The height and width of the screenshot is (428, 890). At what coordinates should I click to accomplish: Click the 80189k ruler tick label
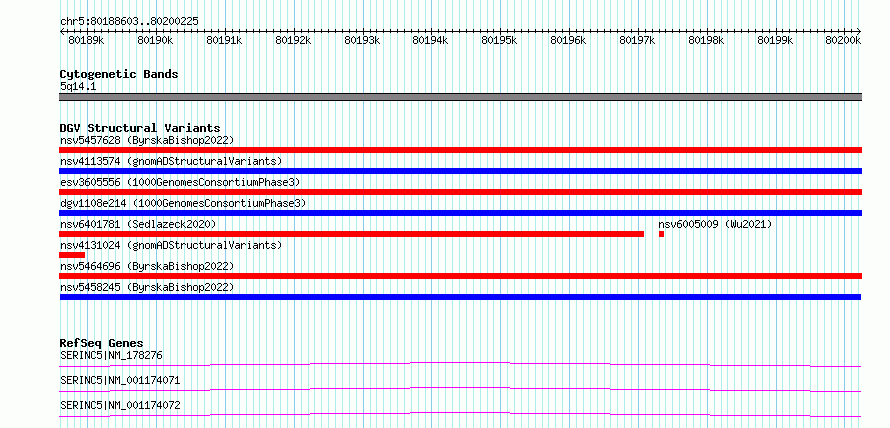click(86, 41)
